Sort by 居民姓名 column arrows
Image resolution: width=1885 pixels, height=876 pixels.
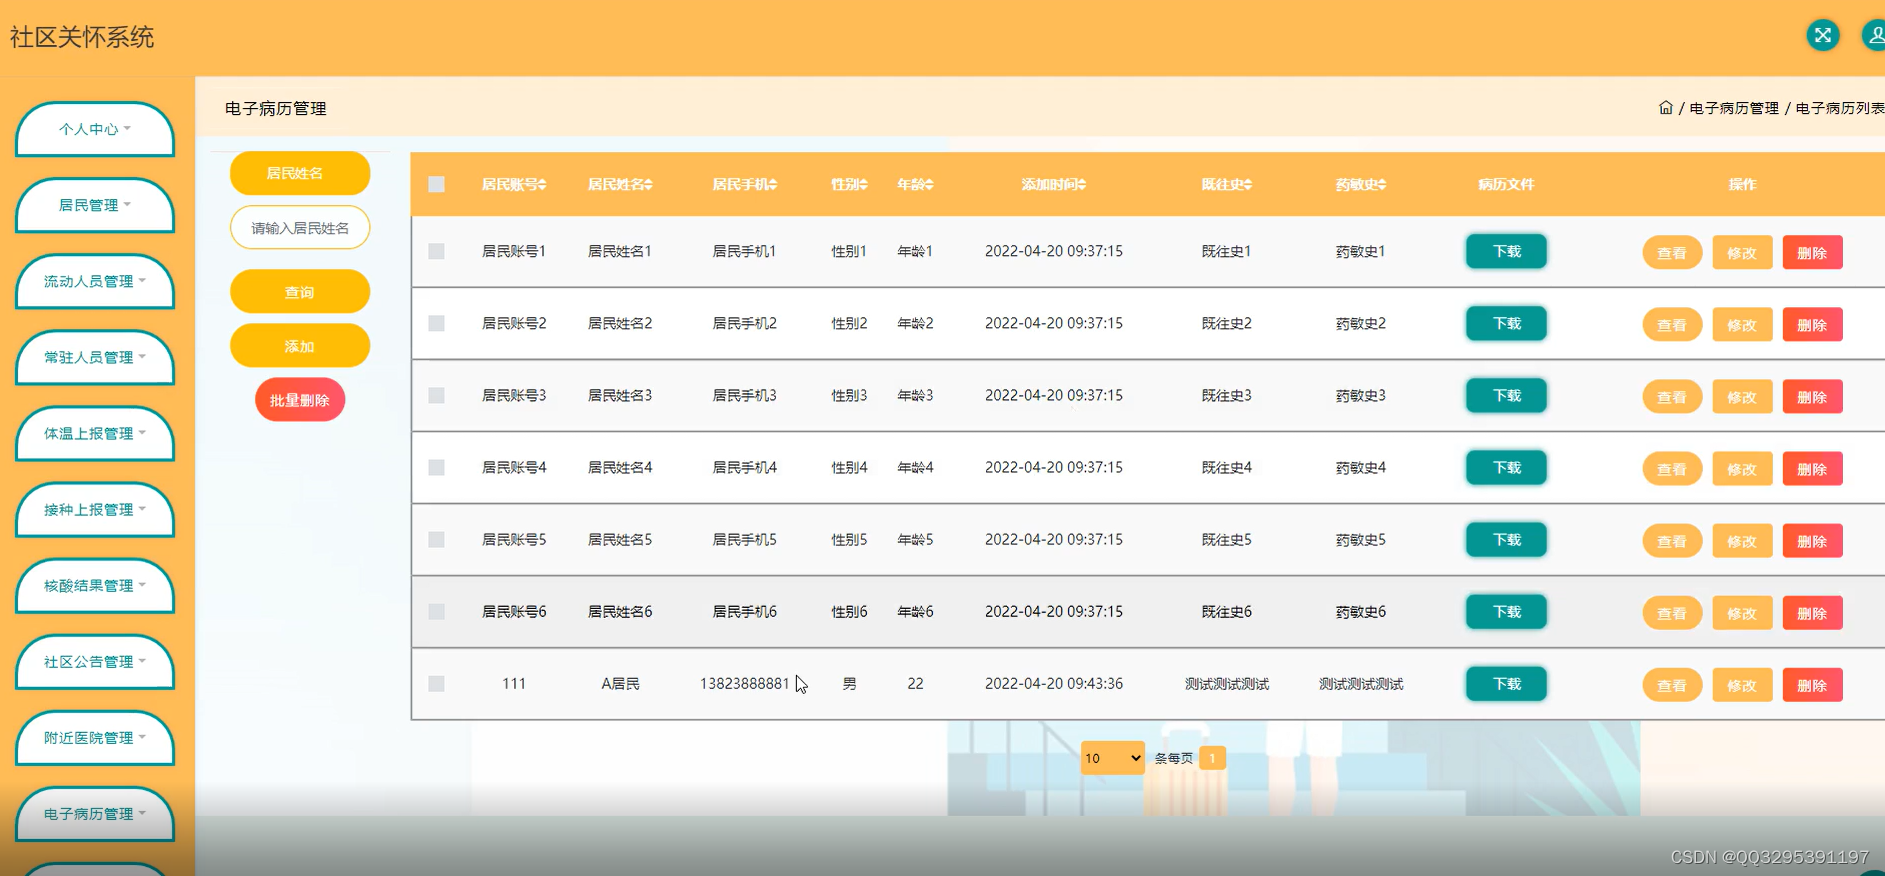point(649,185)
